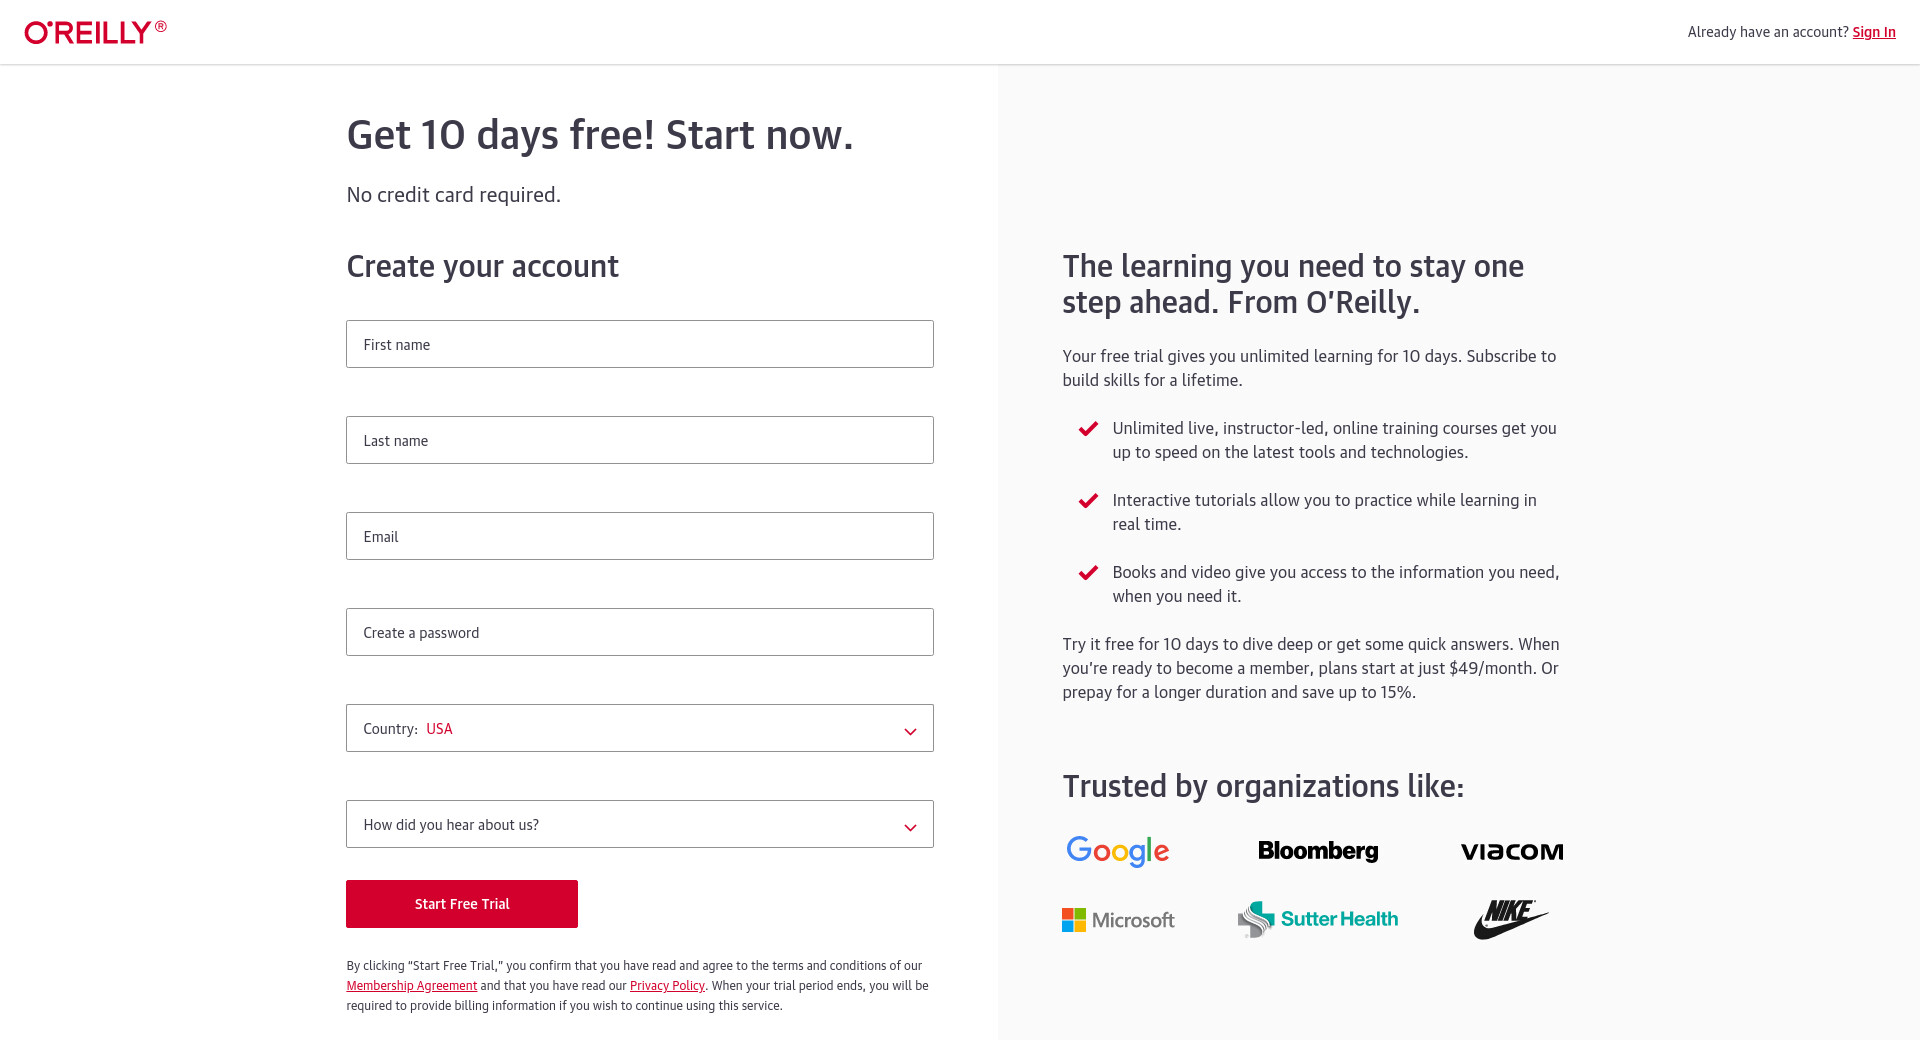The image size is (1920, 1040).
Task: Click the chevron arrow in Country field
Action: coord(910,731)
